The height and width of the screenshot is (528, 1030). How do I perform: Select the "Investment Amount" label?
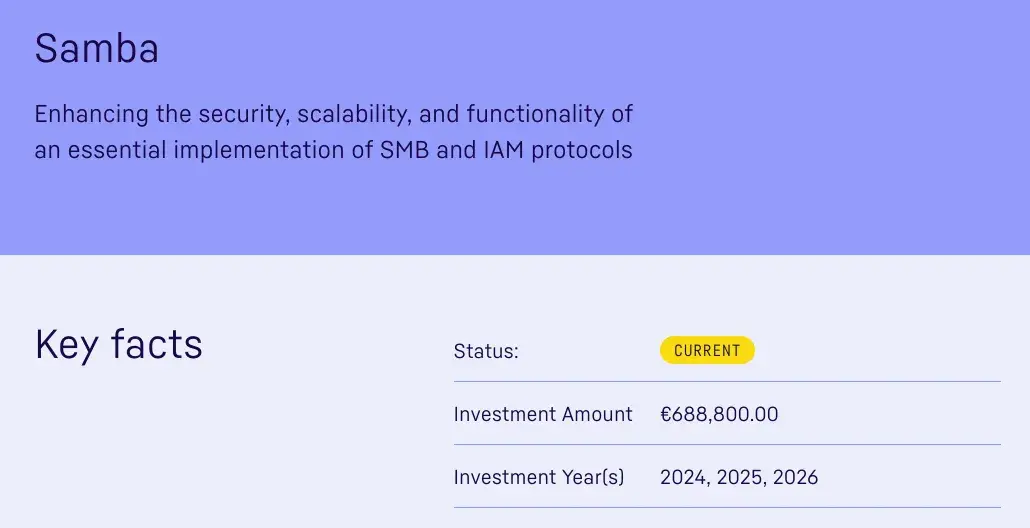543,414
